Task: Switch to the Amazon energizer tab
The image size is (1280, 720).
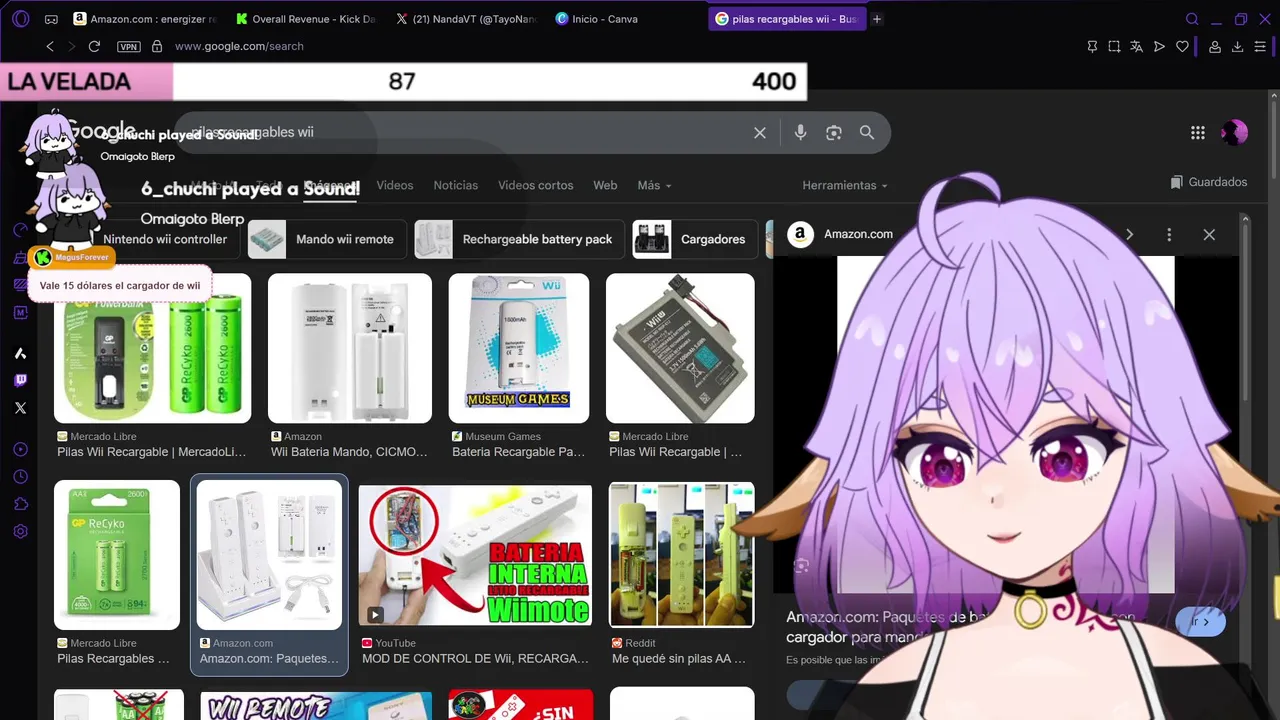Action: [x=144, y=19]
